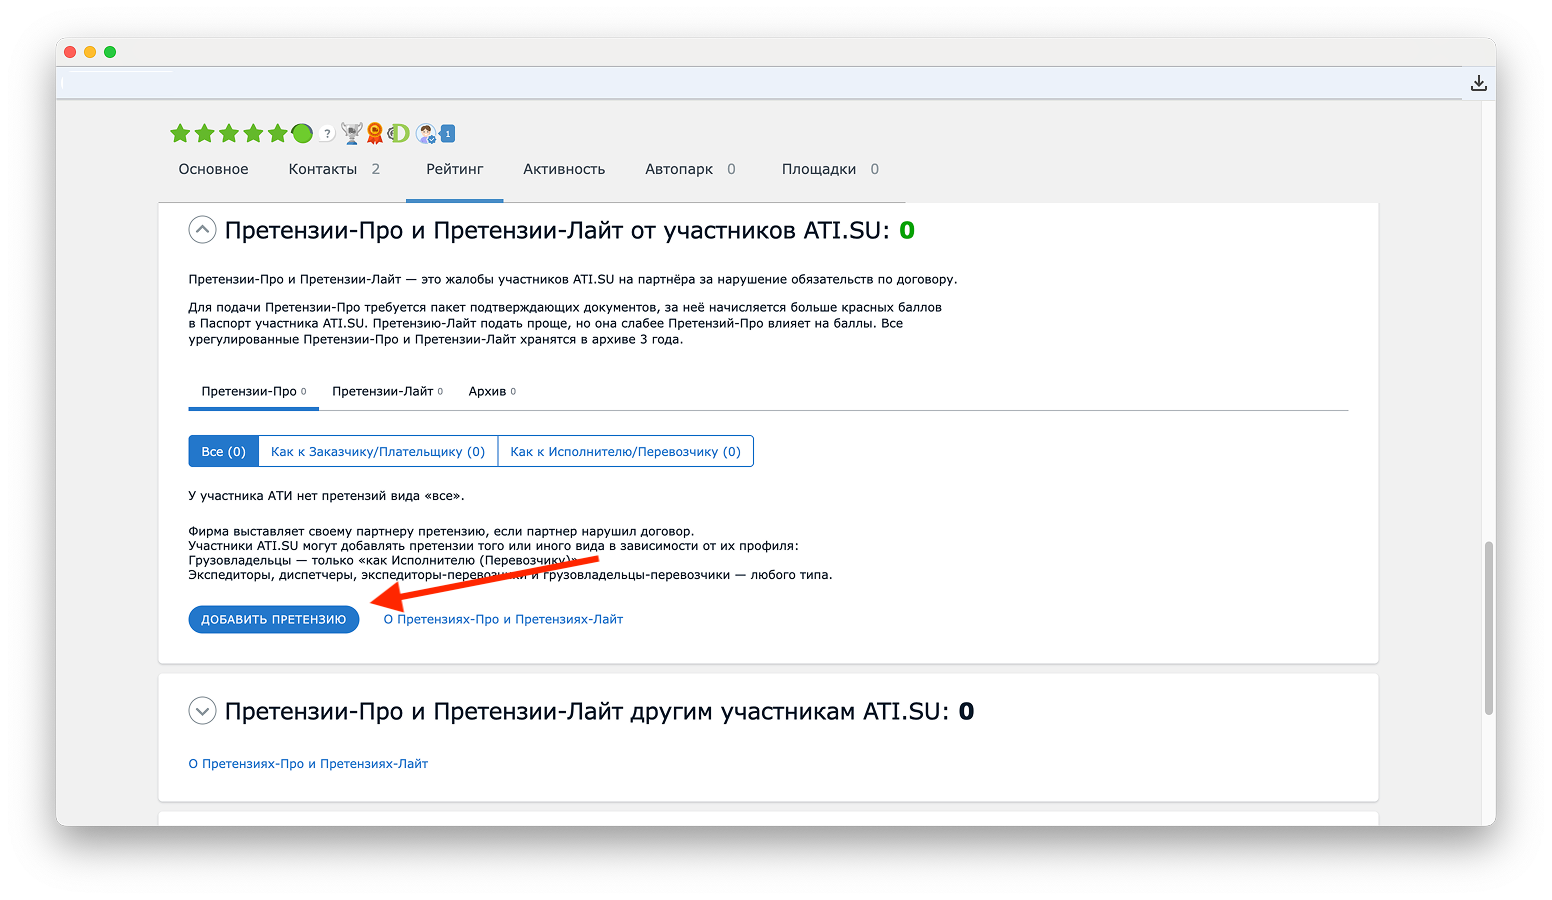This screenshot has width=1552, height=900.
Task: Switch to the Архив sub-tab
Action: coord(492,391)
